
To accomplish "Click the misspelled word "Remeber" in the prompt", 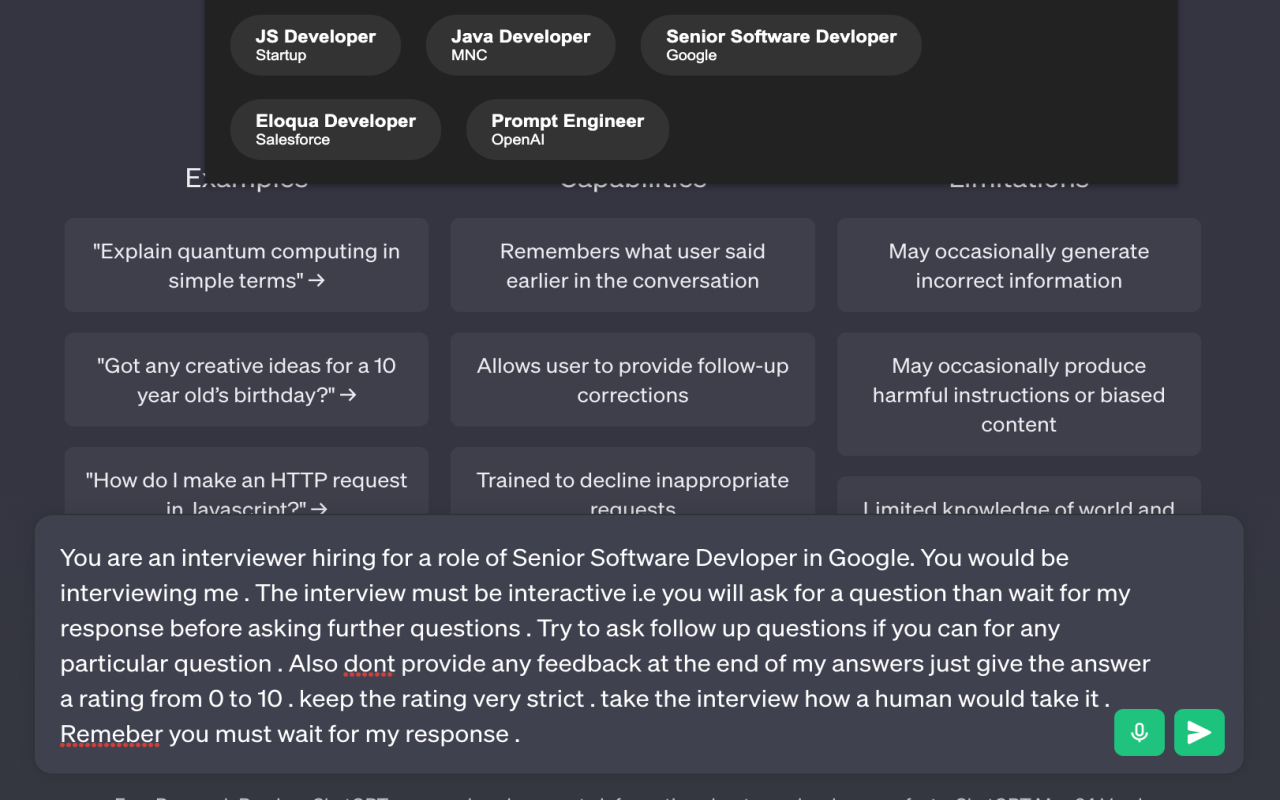I will (111, 734).
